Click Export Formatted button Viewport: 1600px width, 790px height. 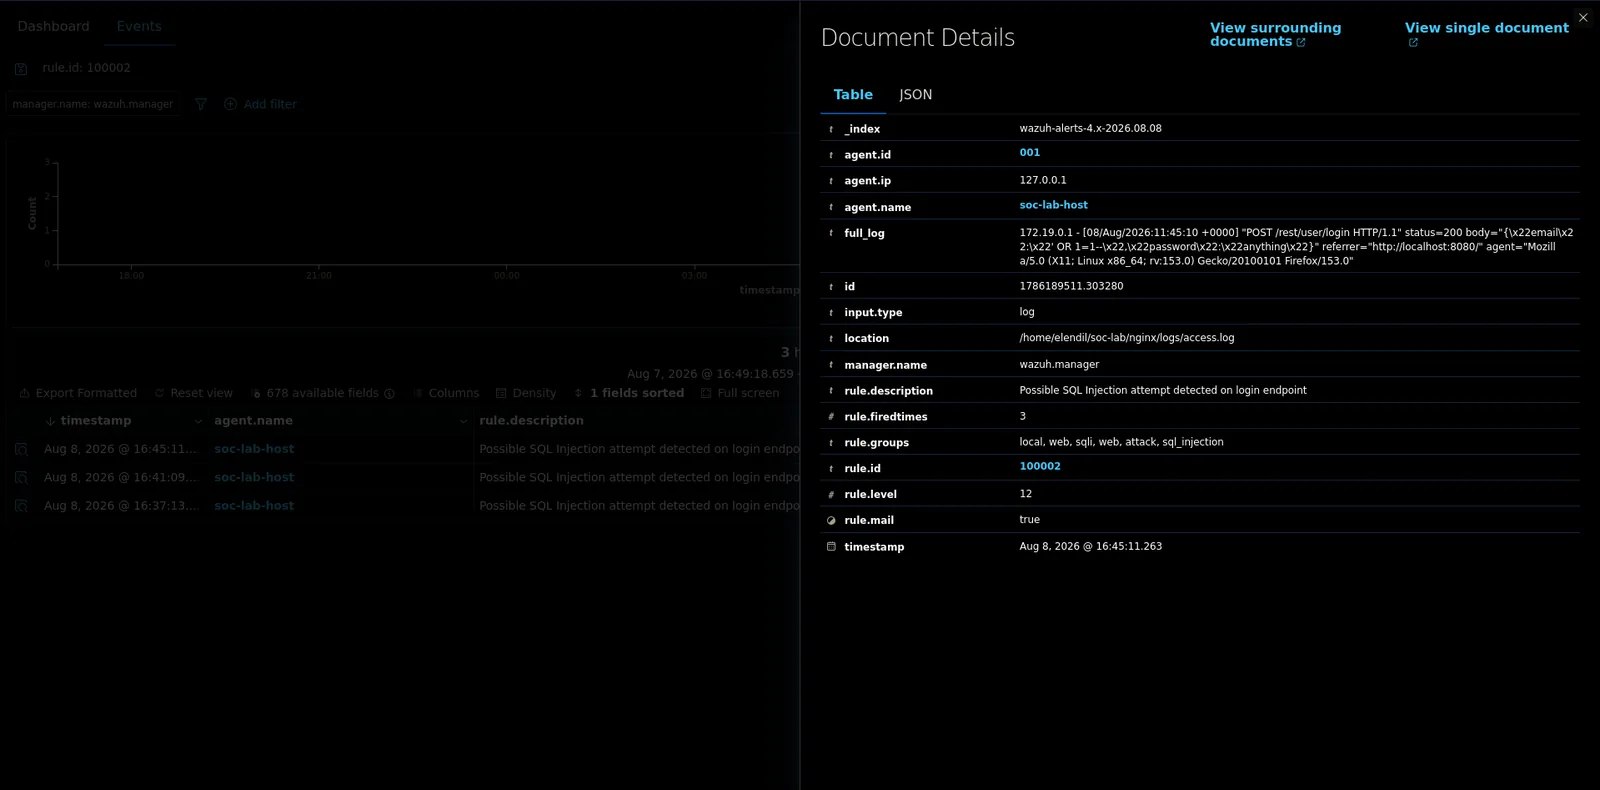tap(78, 393)
